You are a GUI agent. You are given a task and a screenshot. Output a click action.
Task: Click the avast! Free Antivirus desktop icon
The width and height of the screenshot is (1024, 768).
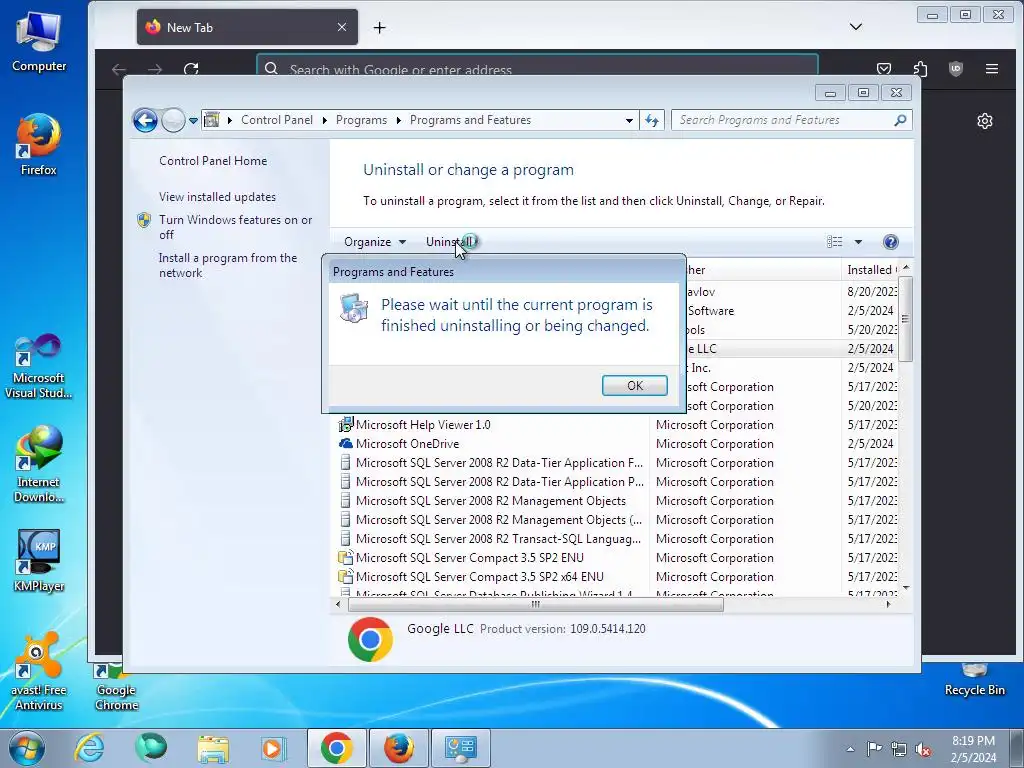coord(39,671)
